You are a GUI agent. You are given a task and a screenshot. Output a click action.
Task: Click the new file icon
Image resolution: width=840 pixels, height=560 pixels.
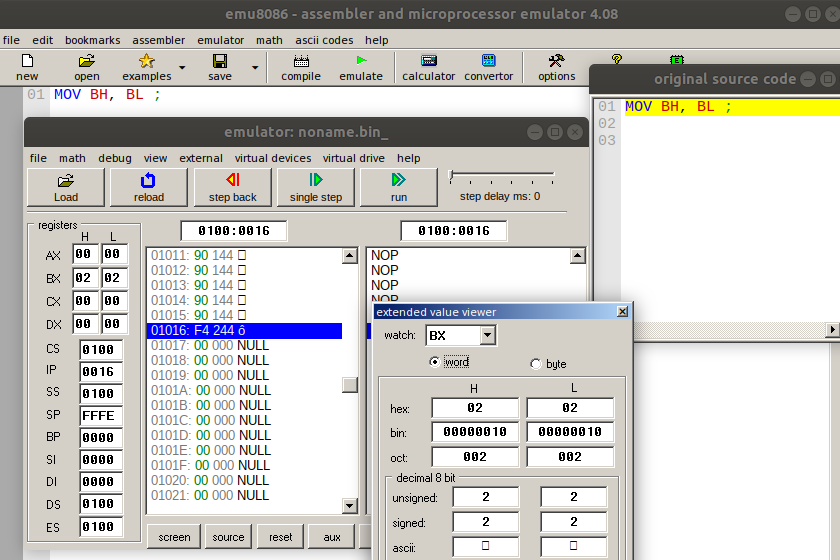click(x=27, y=61)
